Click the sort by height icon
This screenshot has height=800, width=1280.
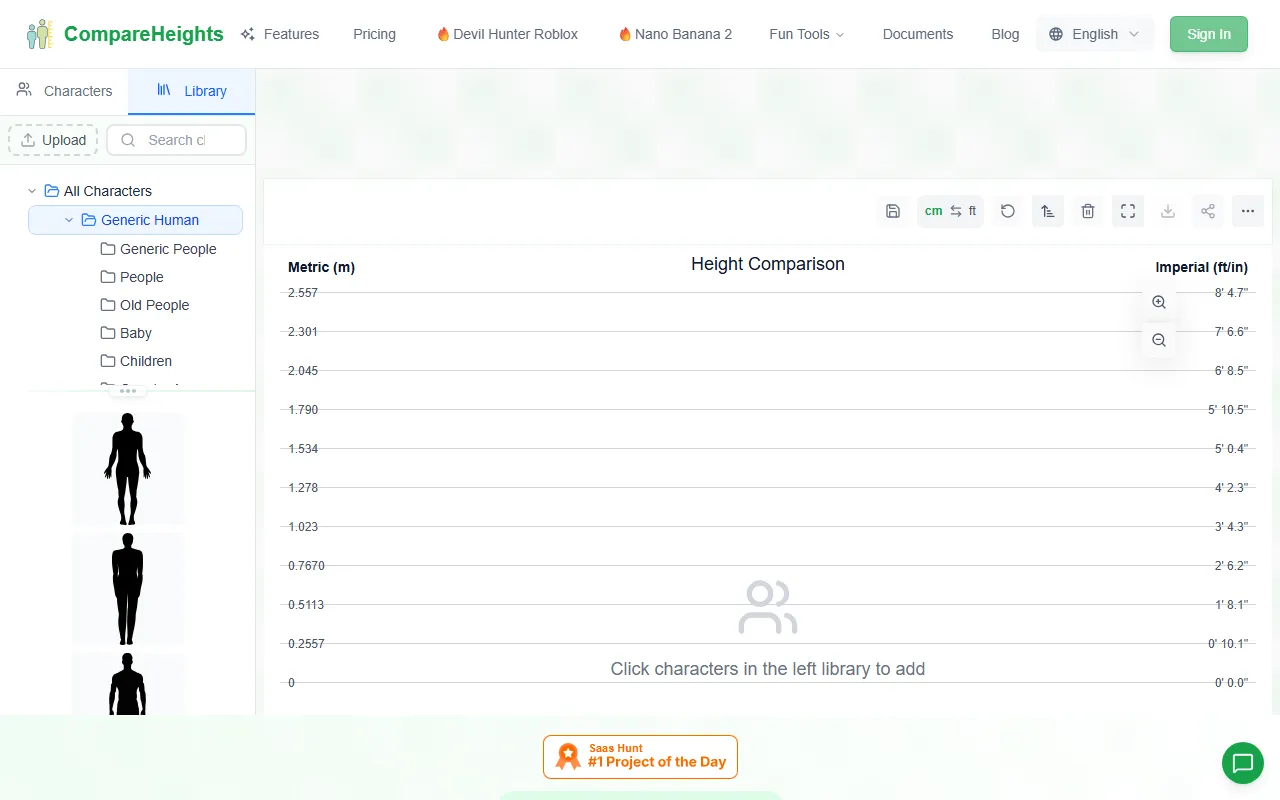pos(1048,211)
